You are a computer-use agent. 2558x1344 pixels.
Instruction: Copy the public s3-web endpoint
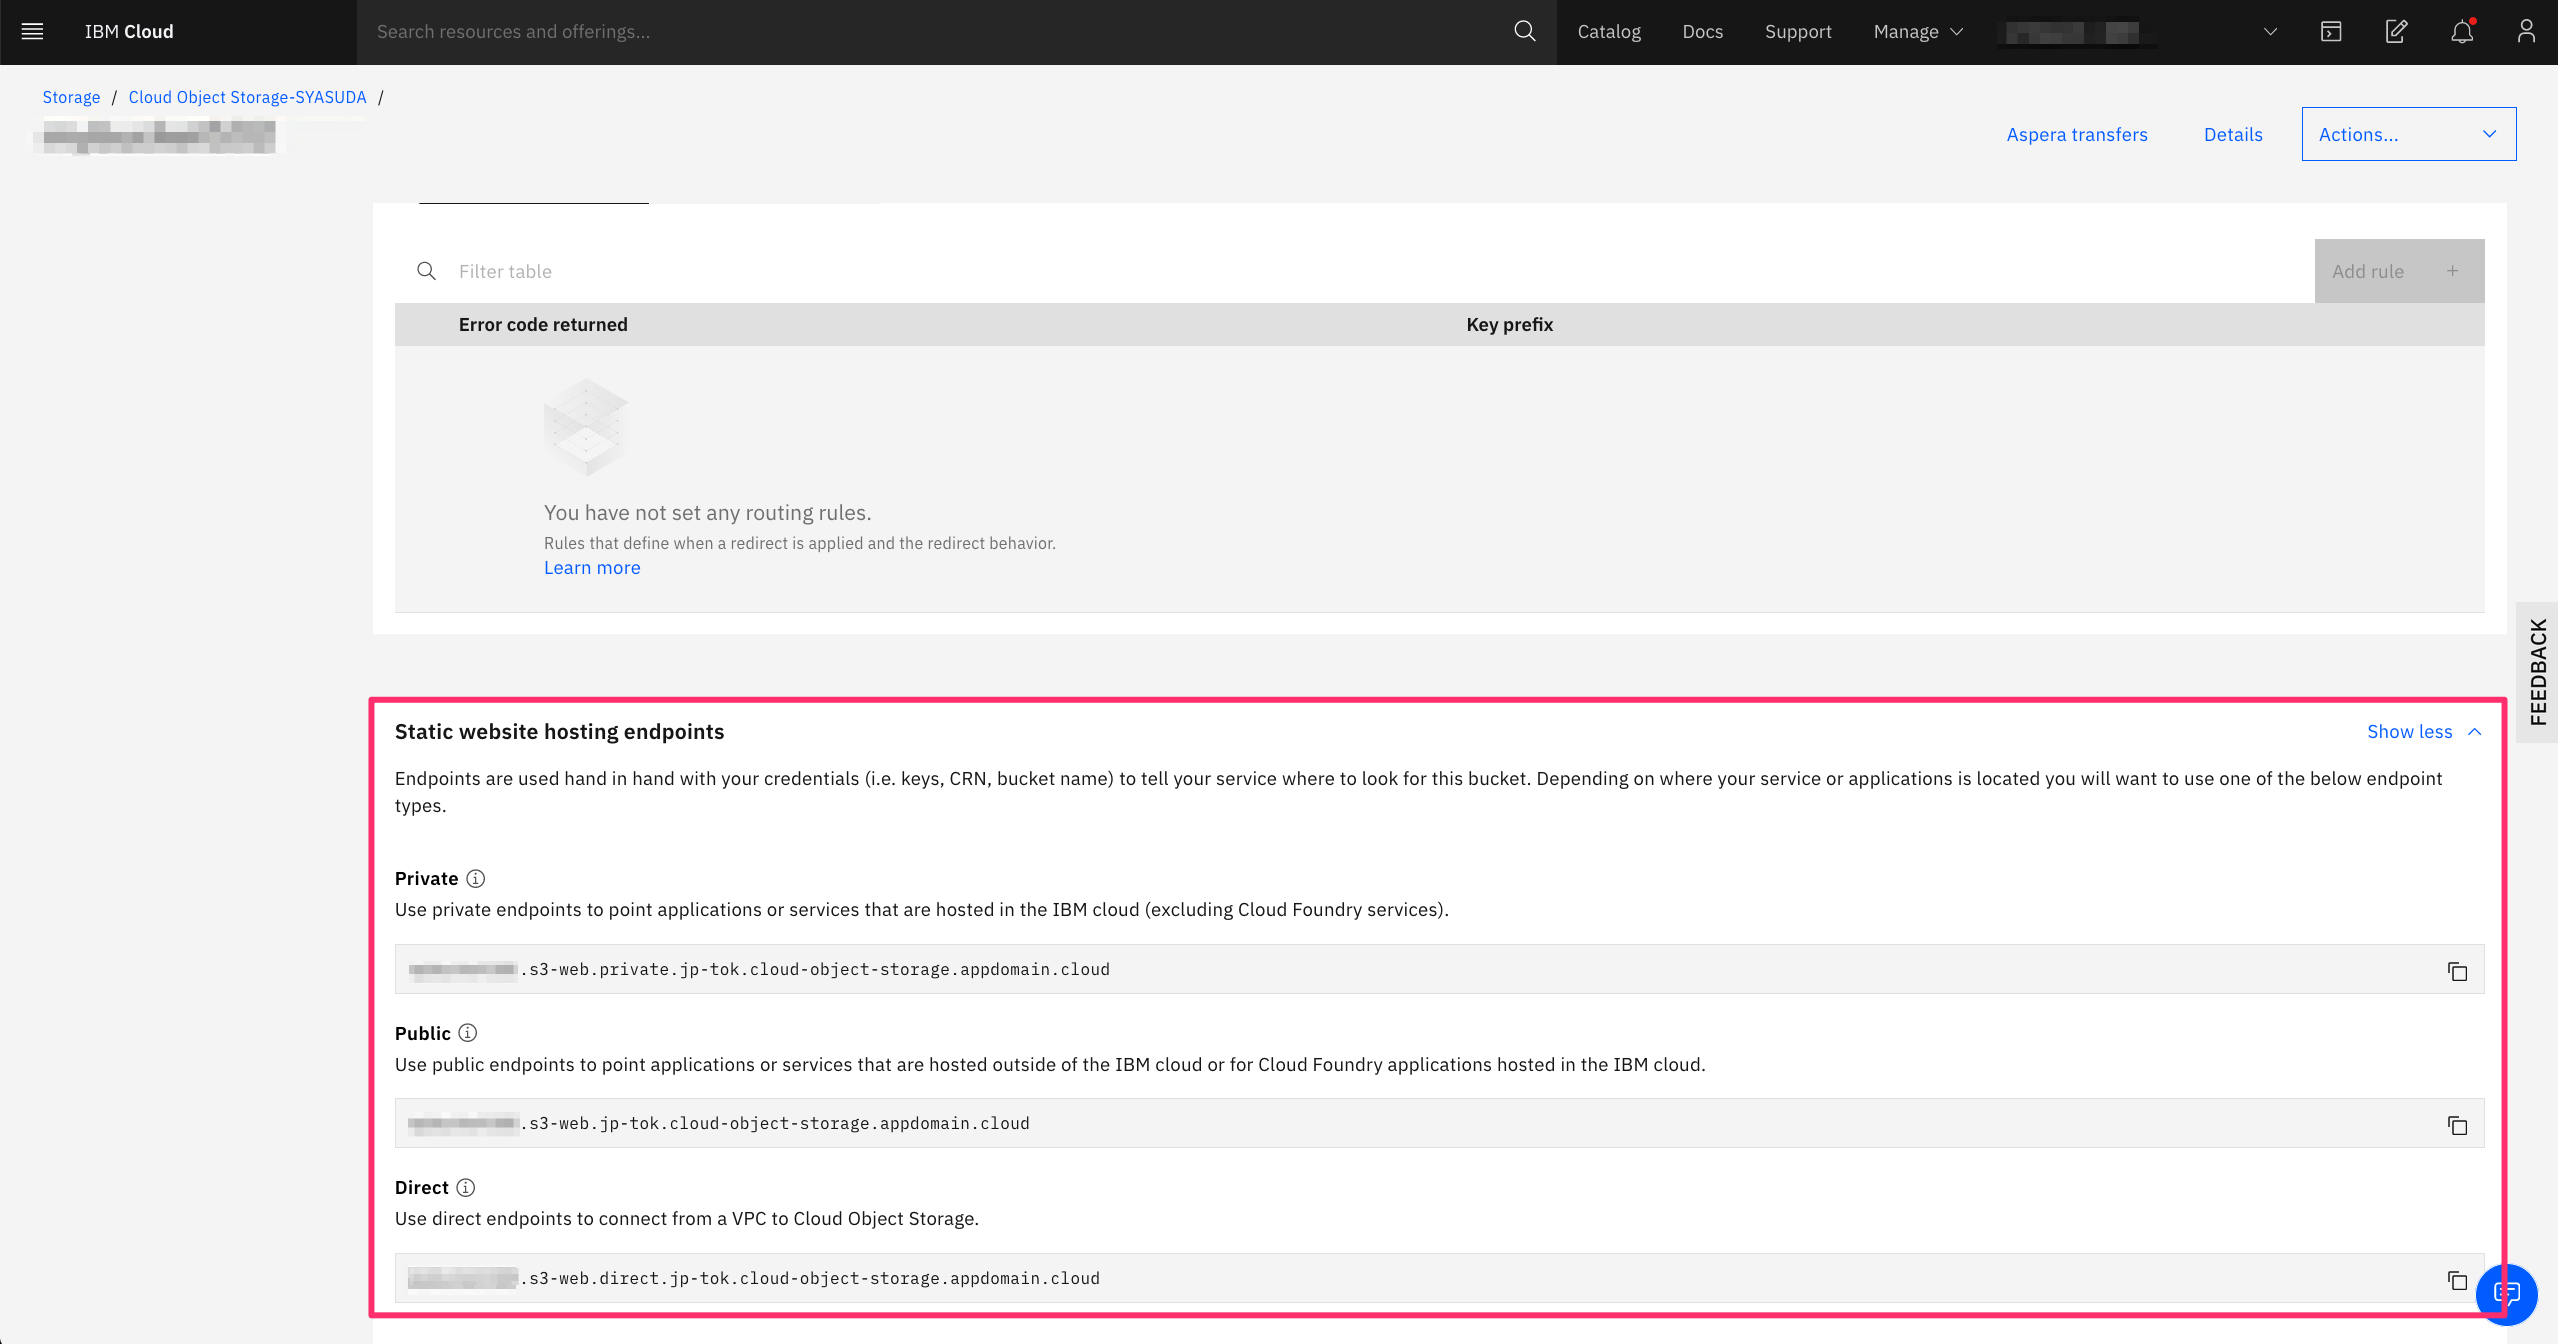pos(2457,1125)
